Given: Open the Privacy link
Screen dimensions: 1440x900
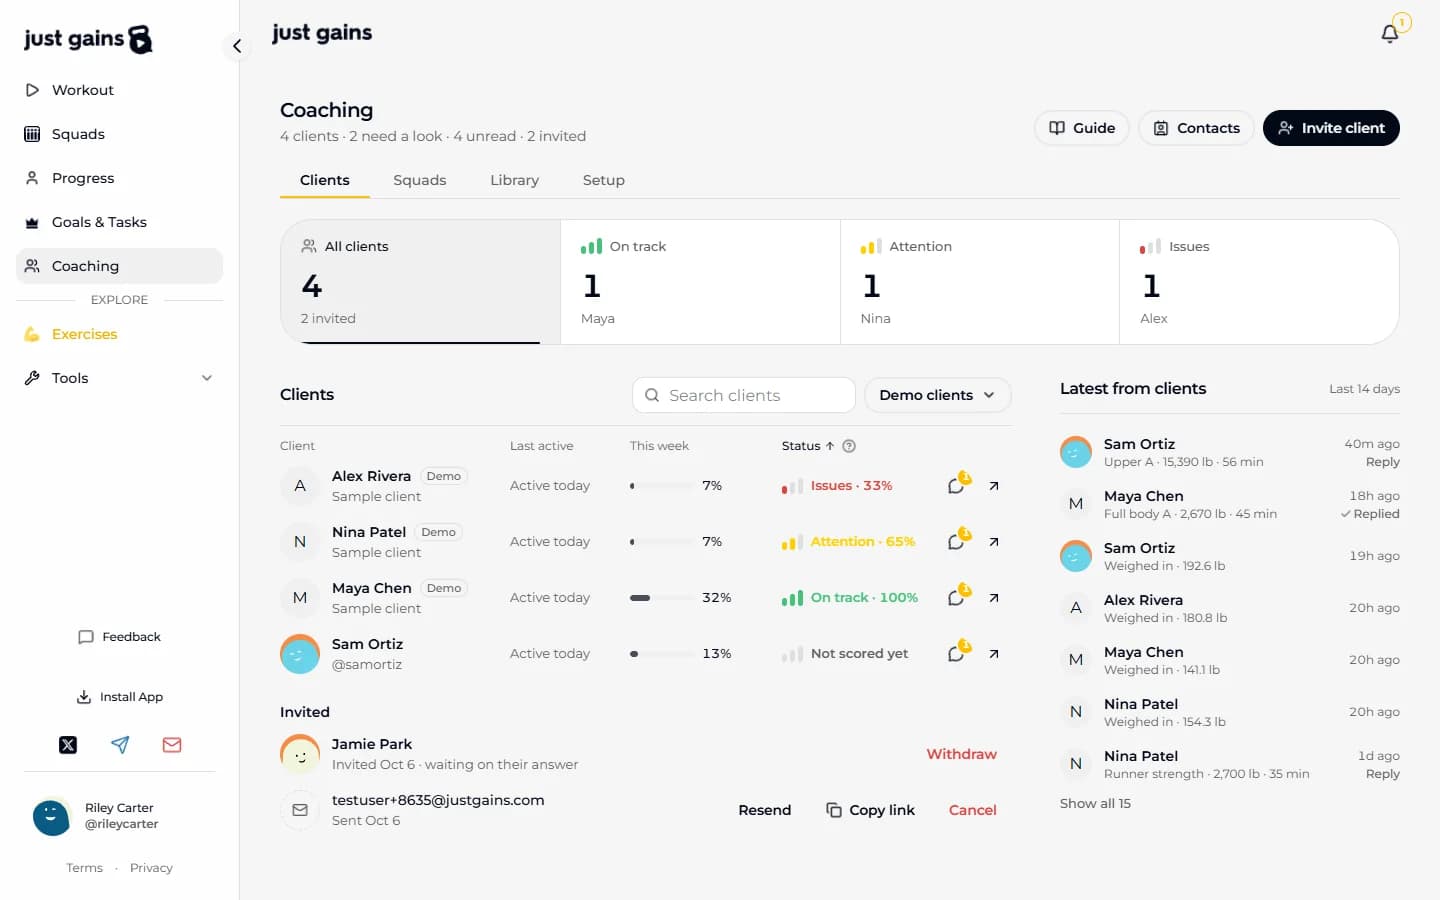Looking at the screenshot, I should (151, 868).
